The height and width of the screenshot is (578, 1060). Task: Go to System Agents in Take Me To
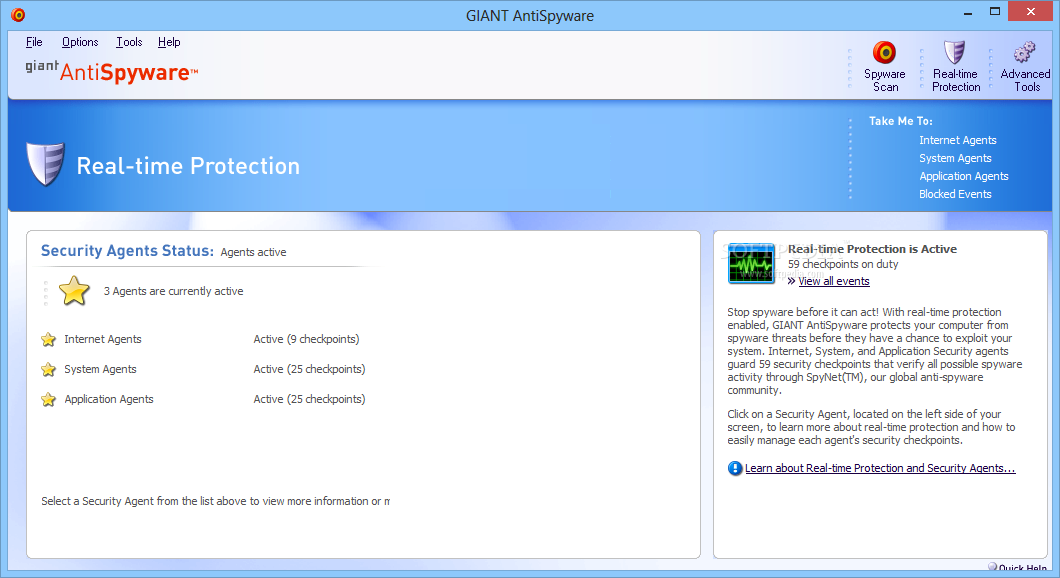pyautogui.click(x=955, y=158)
